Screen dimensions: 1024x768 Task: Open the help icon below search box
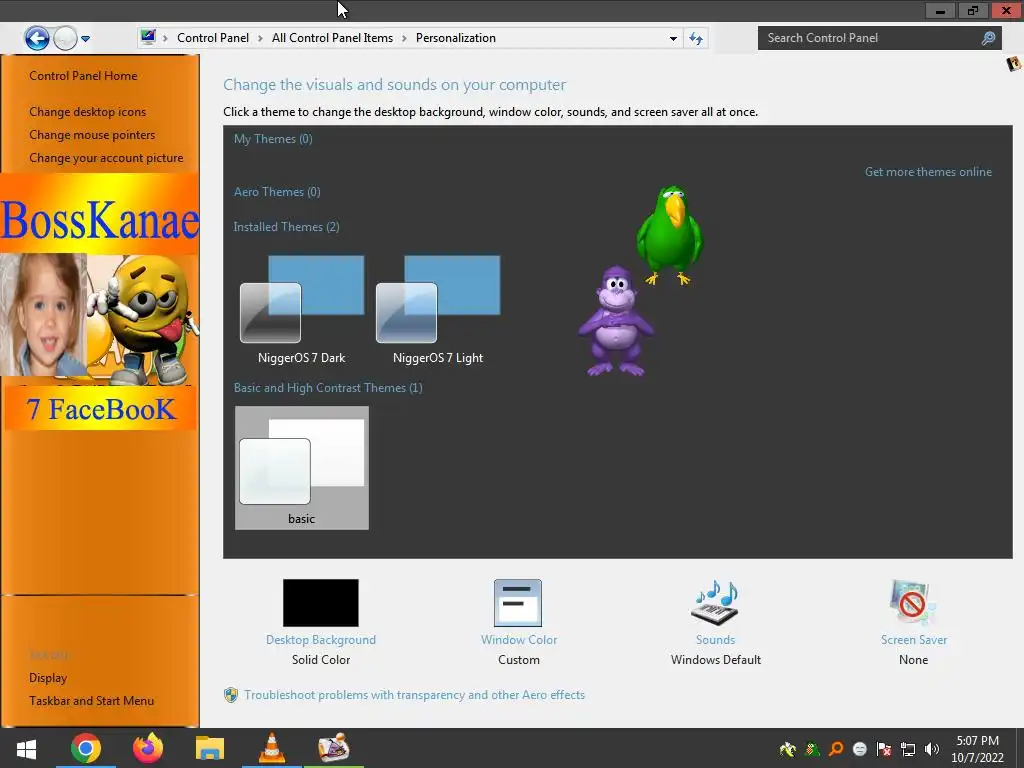pyautogui.click(x=1014, y=63)
